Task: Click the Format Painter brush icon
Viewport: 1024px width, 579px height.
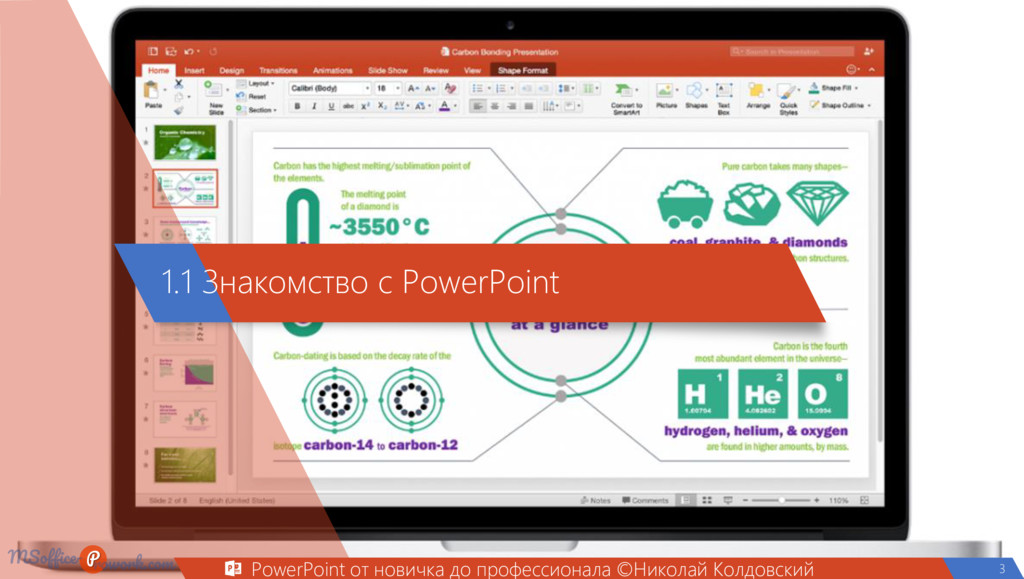Action: (179, 110)
